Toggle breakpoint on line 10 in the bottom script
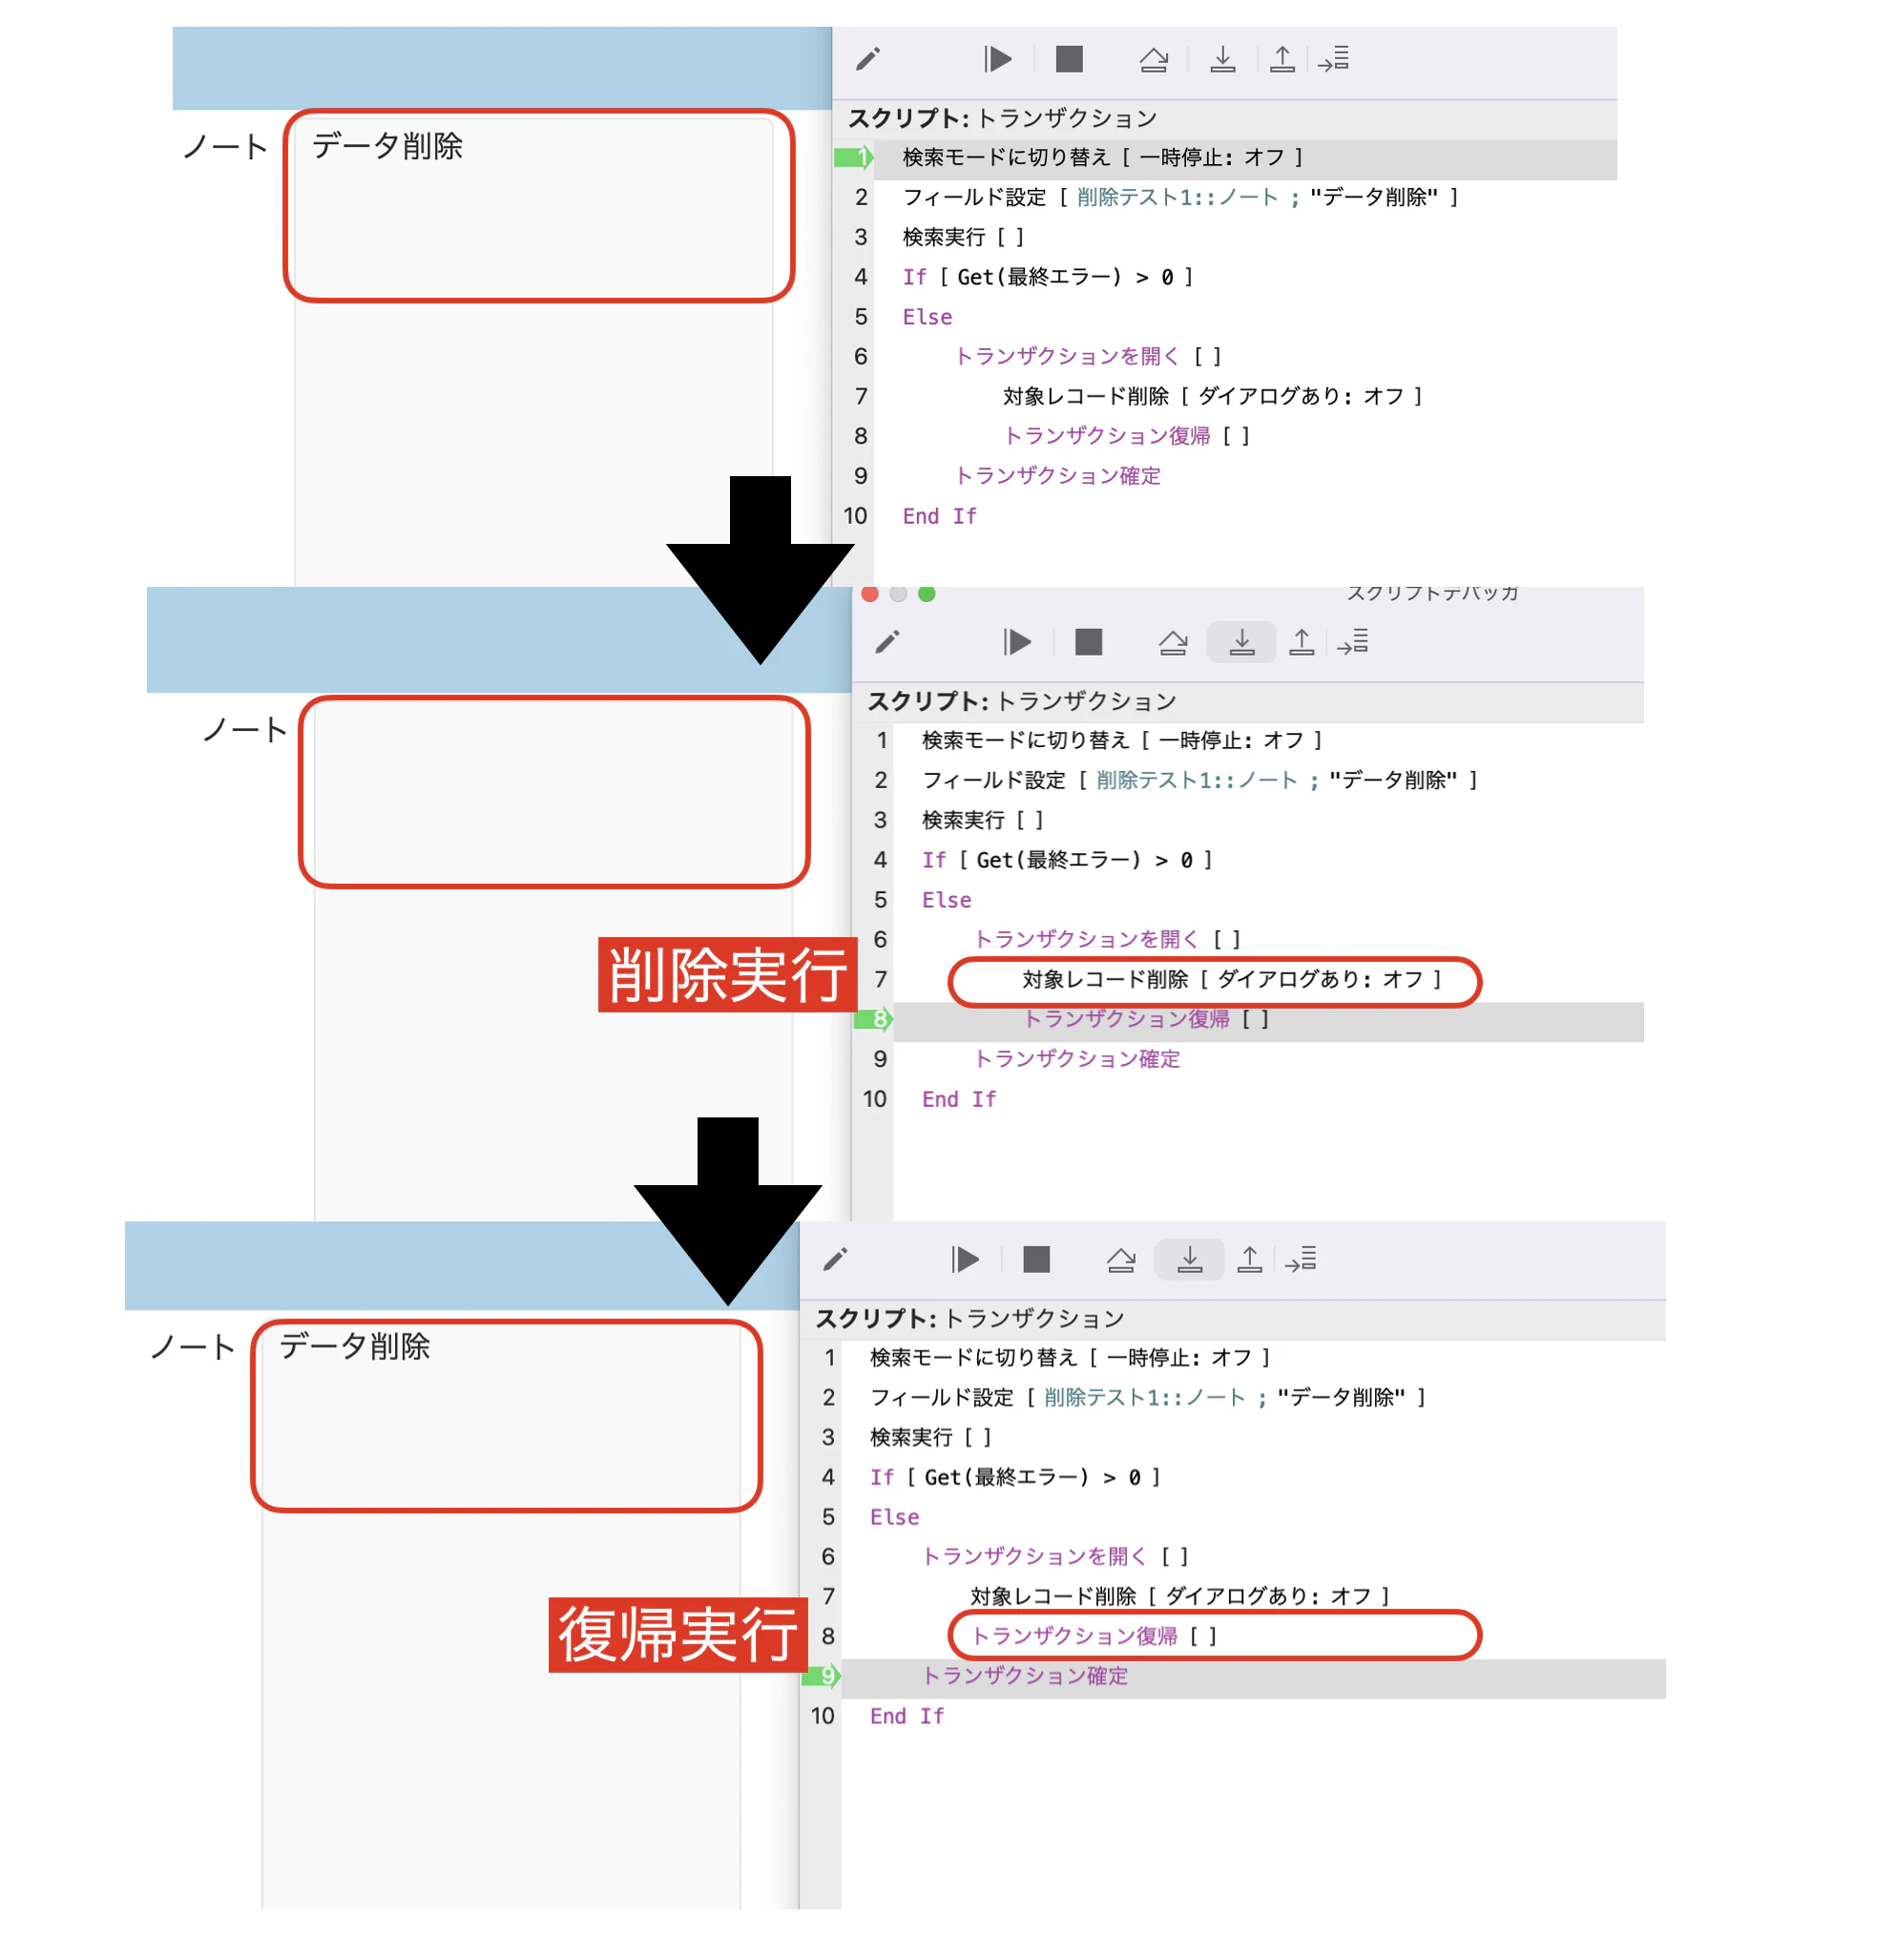1897x1960 pixels. pyautogui.click(x=822, y=1716)
